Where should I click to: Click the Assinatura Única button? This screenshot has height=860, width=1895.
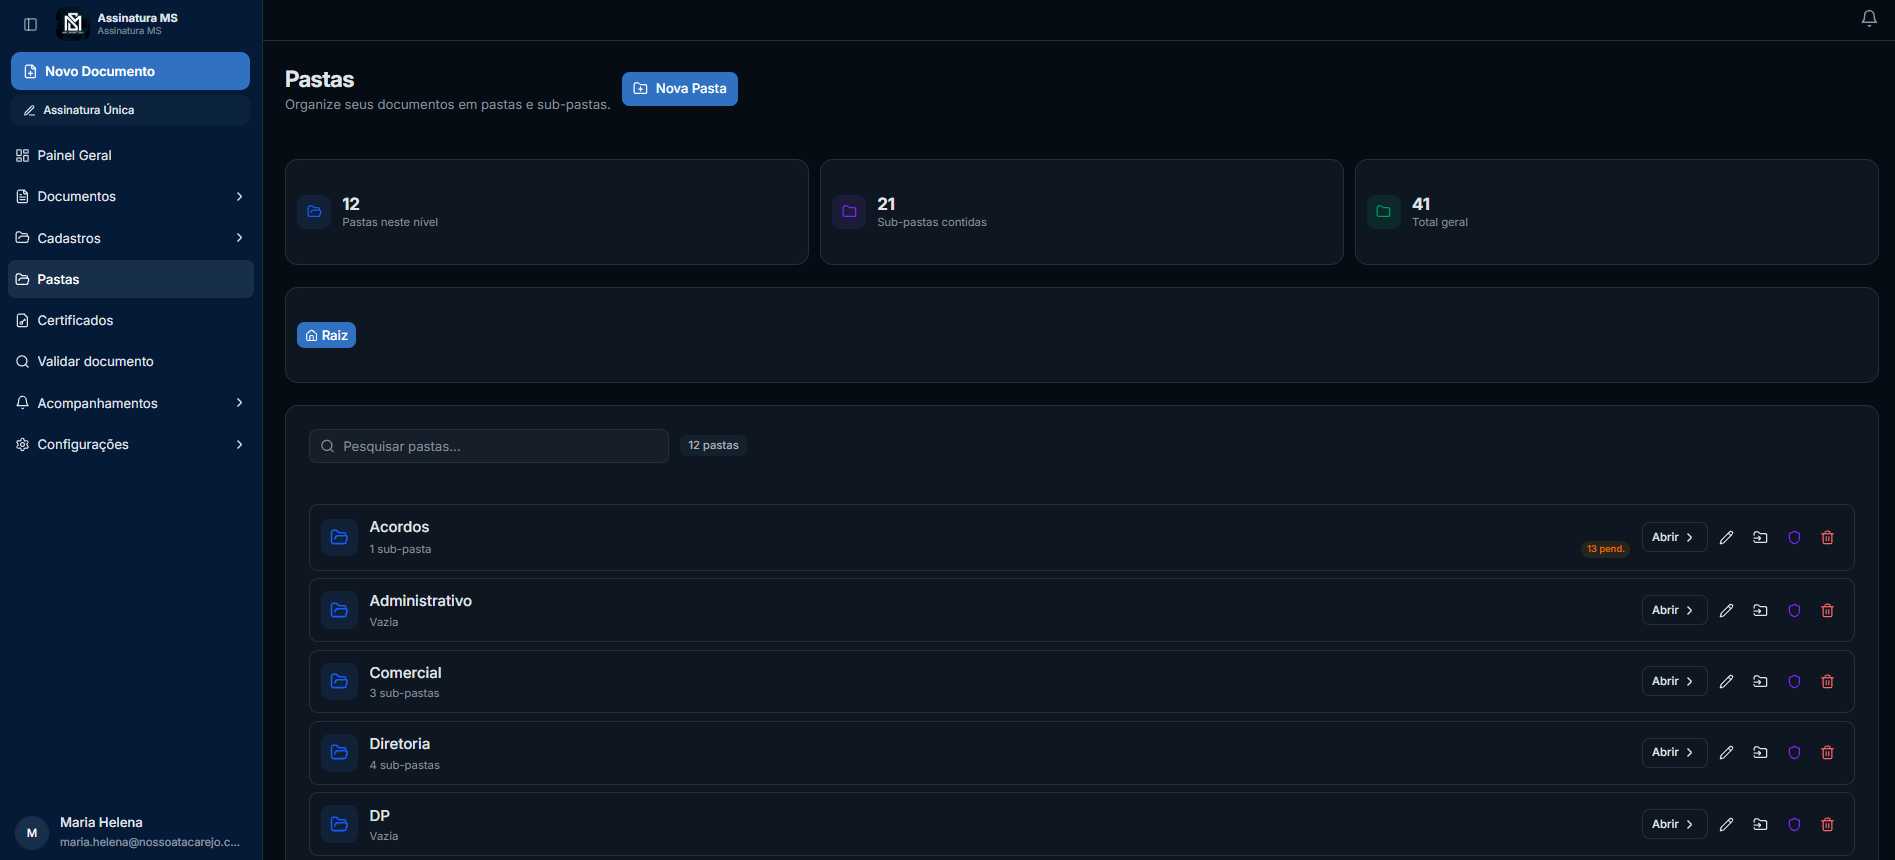pyautogui.click(x=130, y=110)
